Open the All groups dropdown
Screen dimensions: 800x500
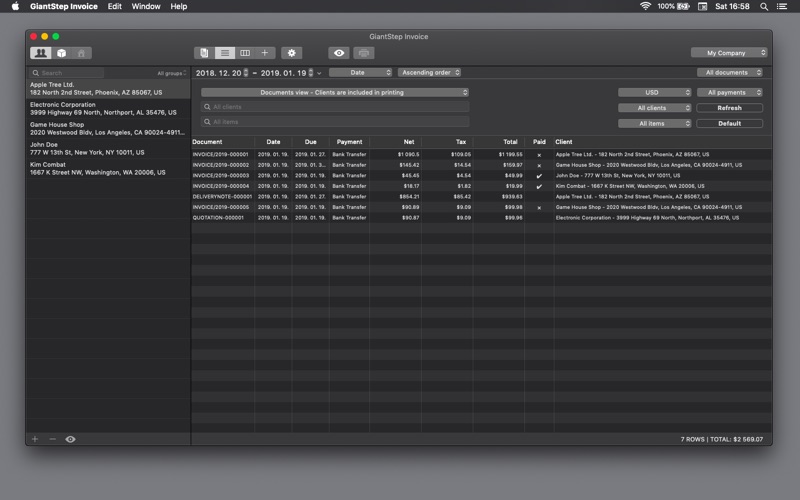pyautogui.click(x=171, y=73)
